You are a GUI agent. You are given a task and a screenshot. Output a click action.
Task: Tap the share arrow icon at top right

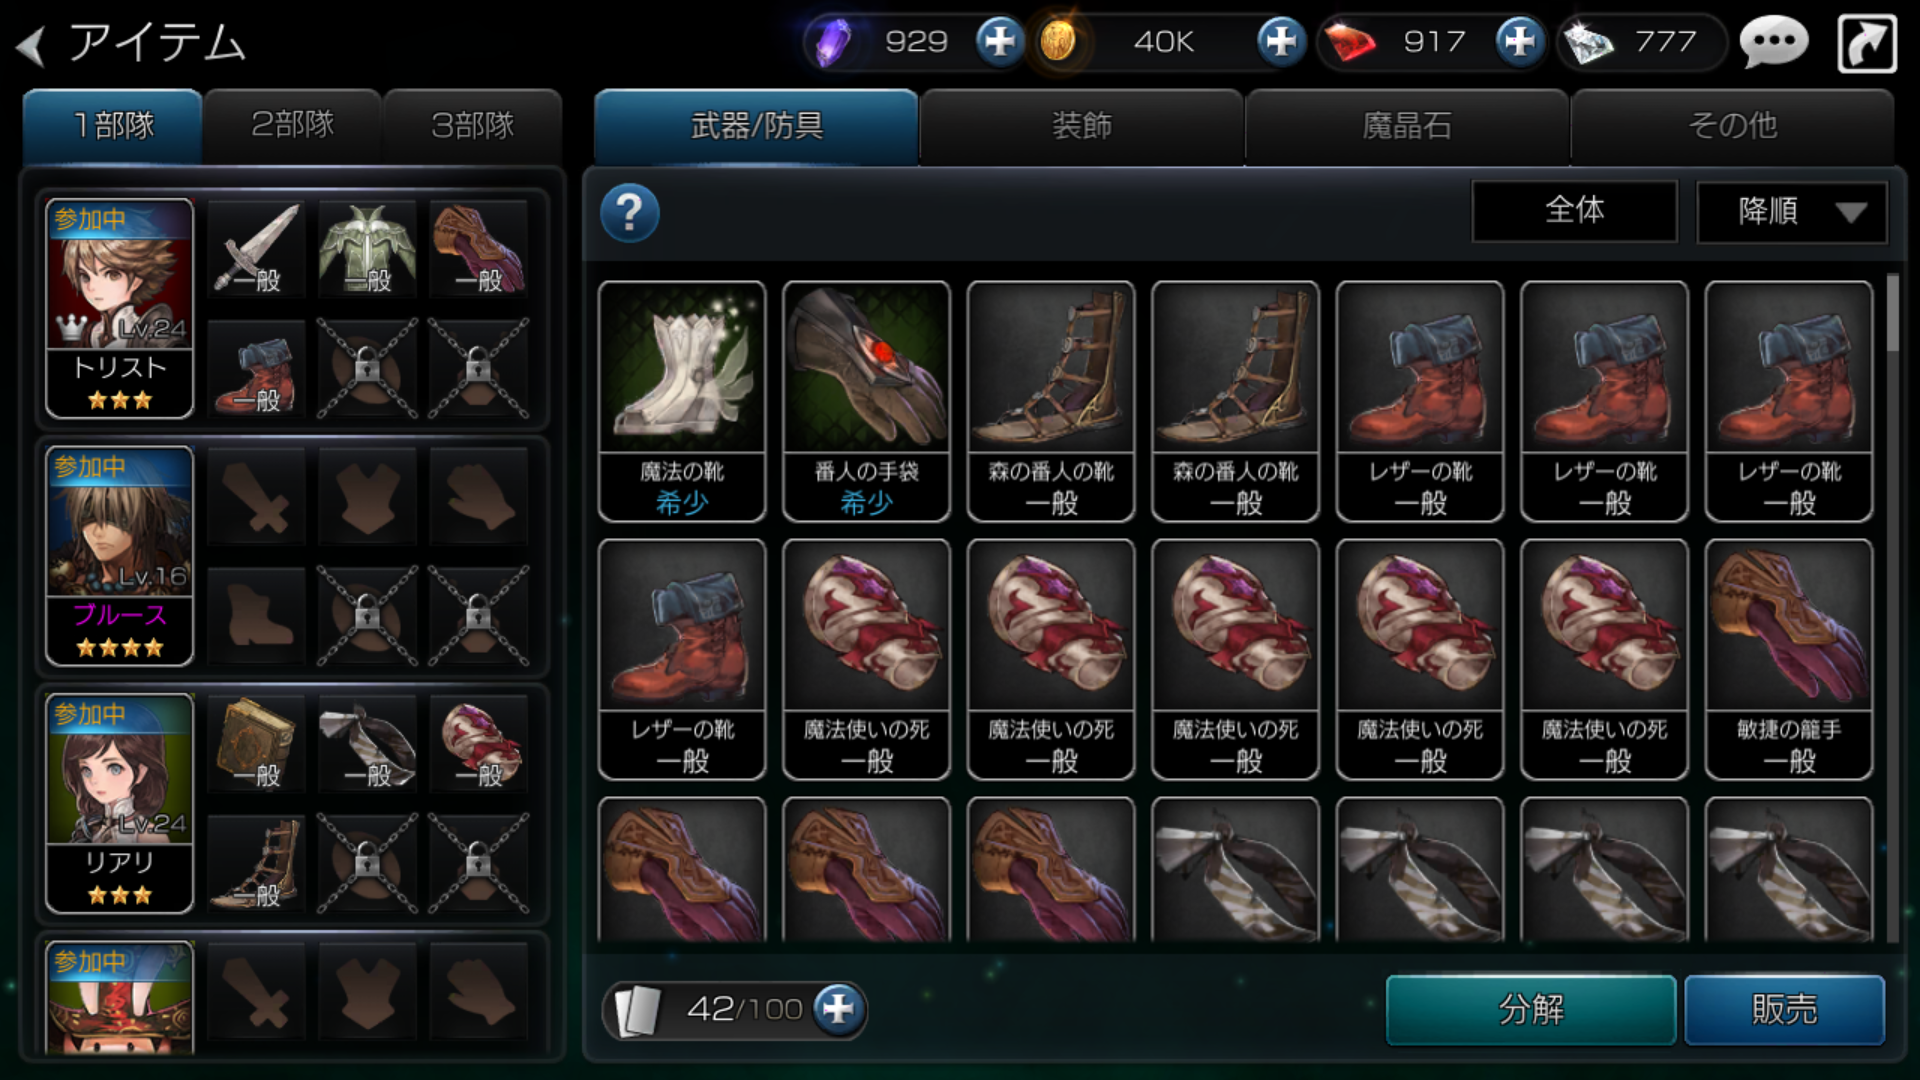(x=1867, y=44)
